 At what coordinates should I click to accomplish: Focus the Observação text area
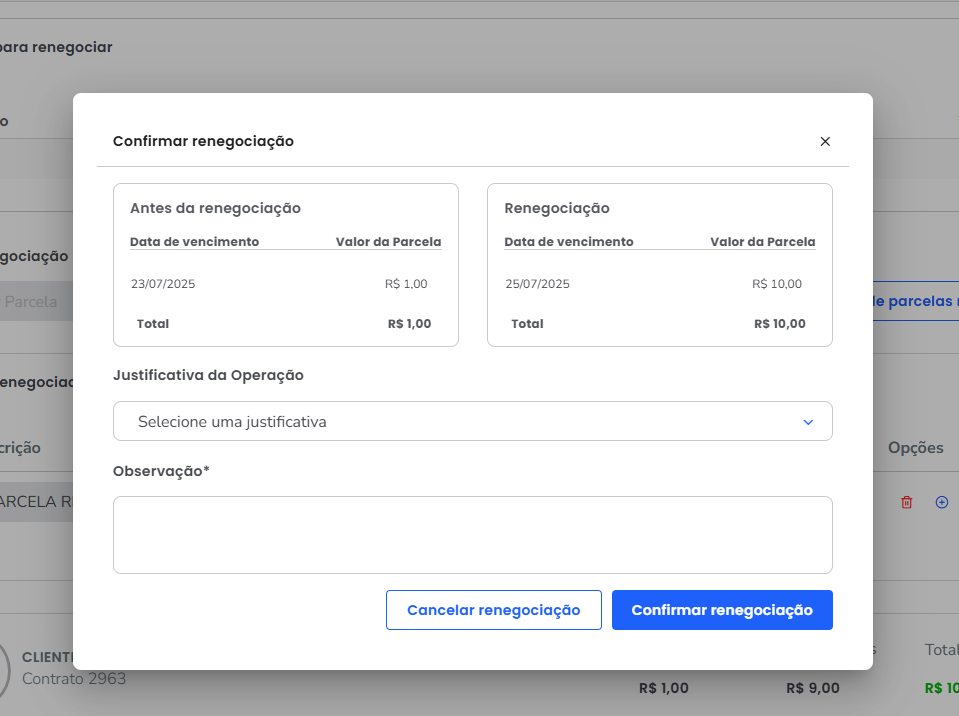tap(472, 535)
